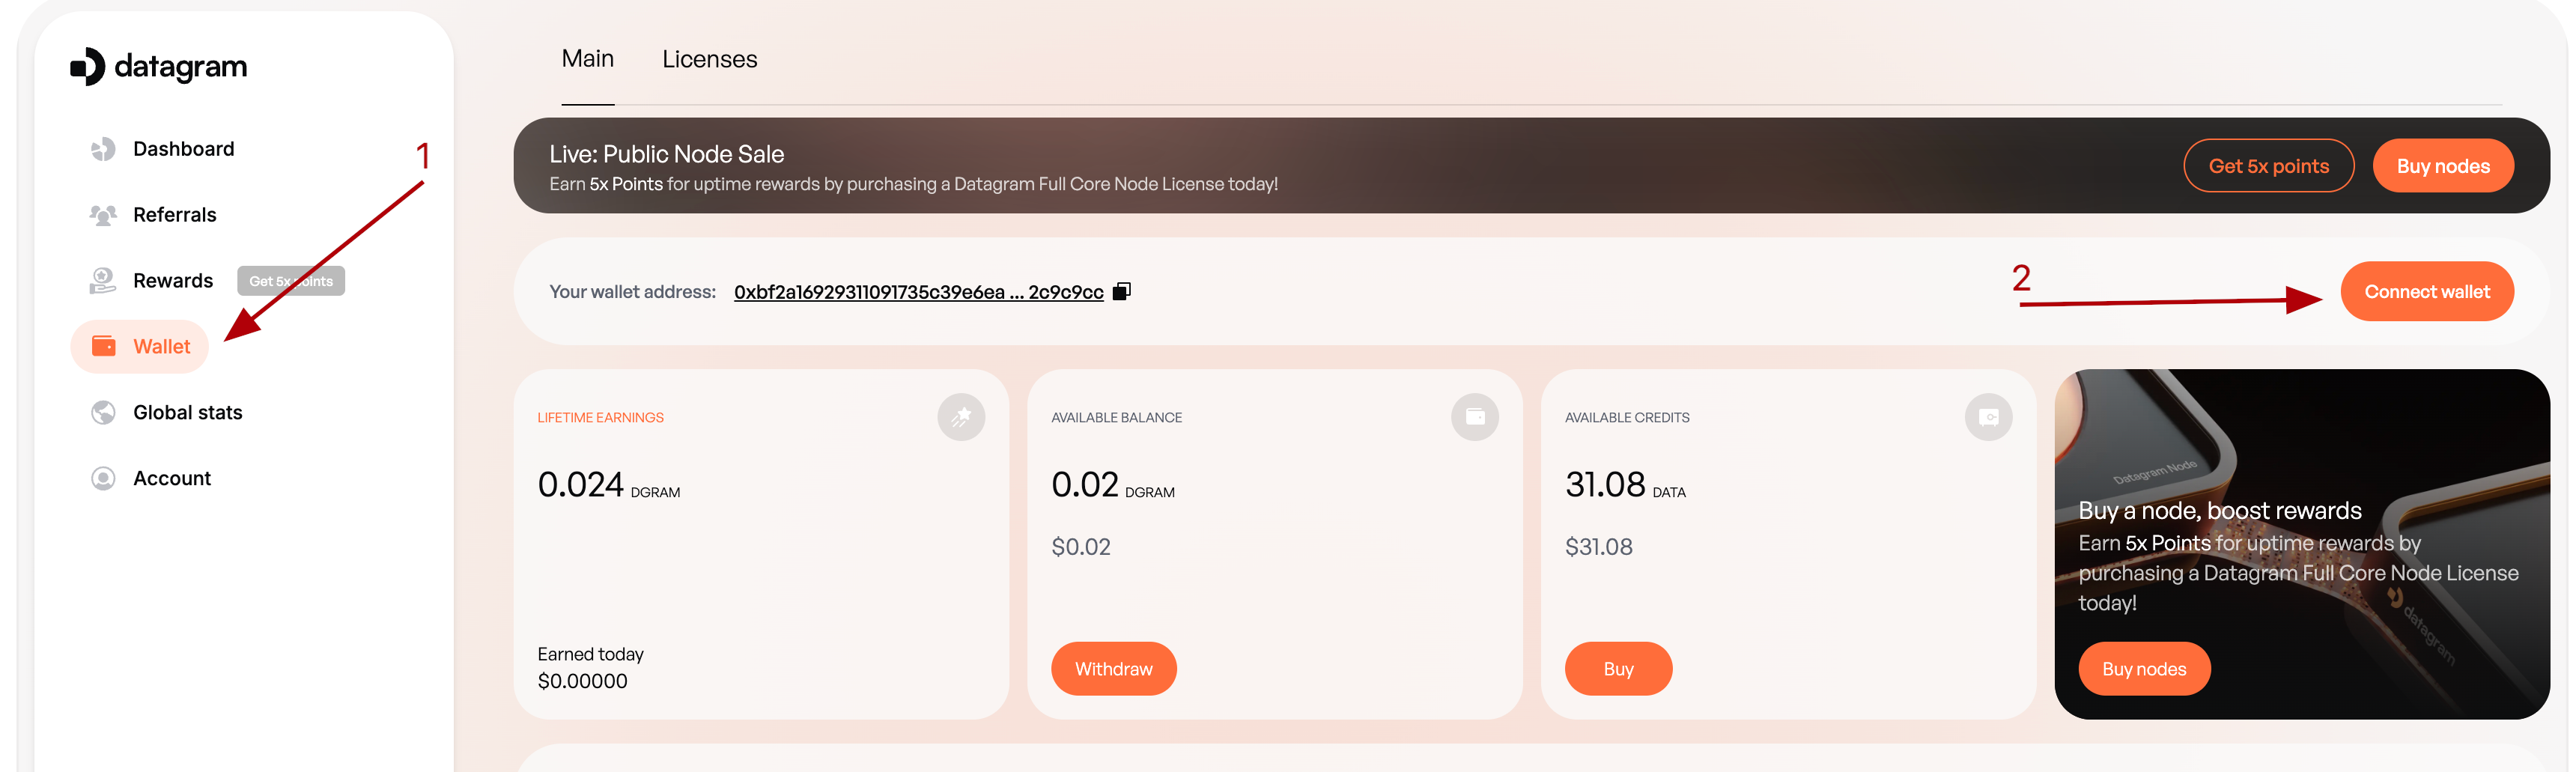
Task: Switch to the Licenses tab
Action: click(x=709, y=59)
